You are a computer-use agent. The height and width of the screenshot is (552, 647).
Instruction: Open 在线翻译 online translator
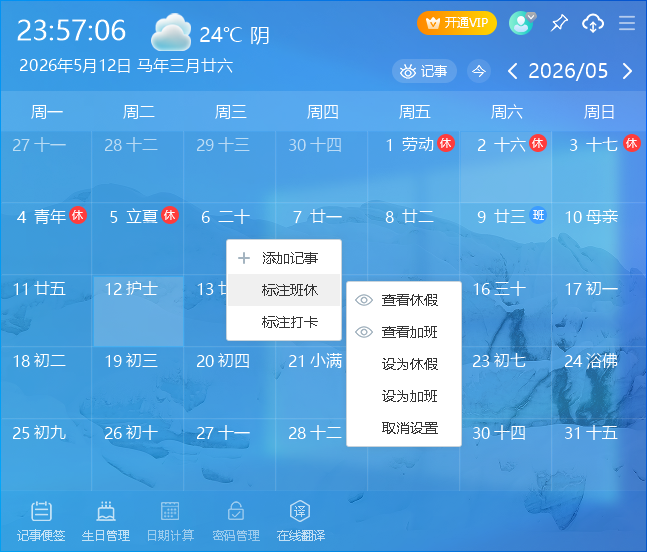[x=300, y=521]
